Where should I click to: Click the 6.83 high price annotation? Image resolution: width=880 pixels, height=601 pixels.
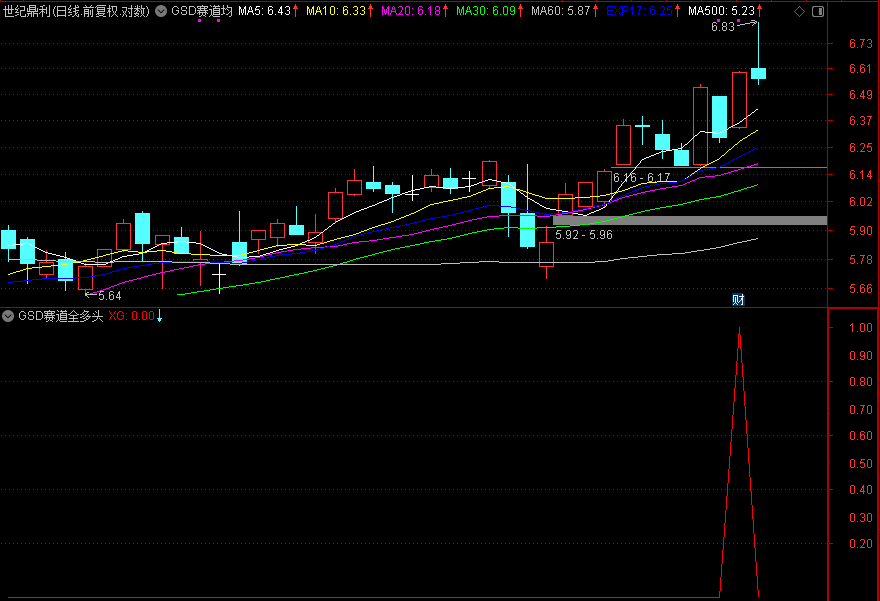pyautogui.click(x=722, y=27)
